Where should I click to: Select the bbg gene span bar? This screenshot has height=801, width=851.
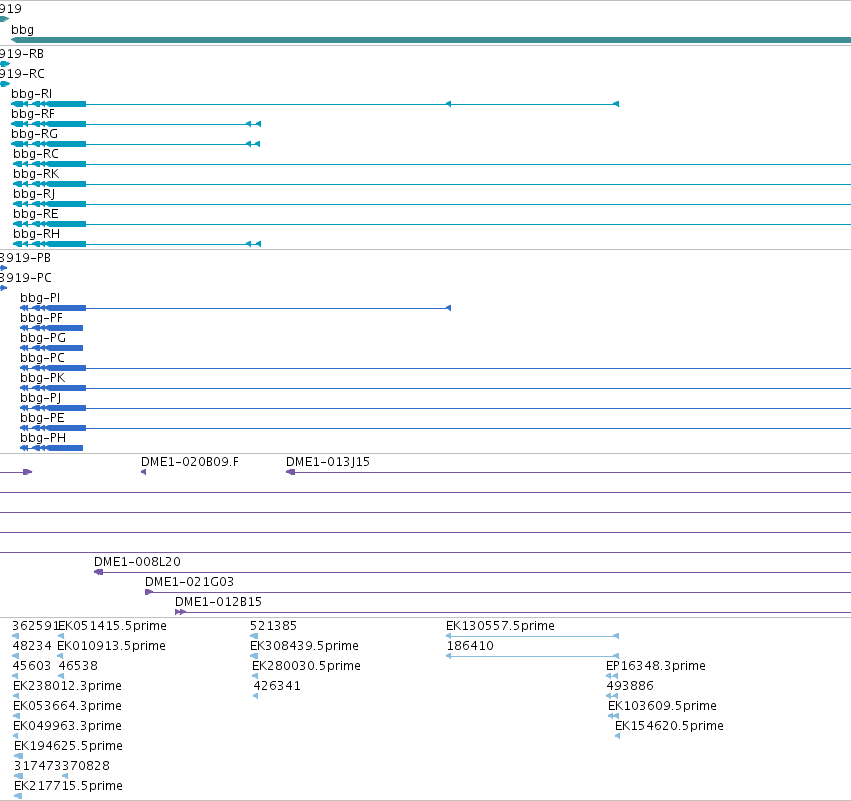click(431, 40)
